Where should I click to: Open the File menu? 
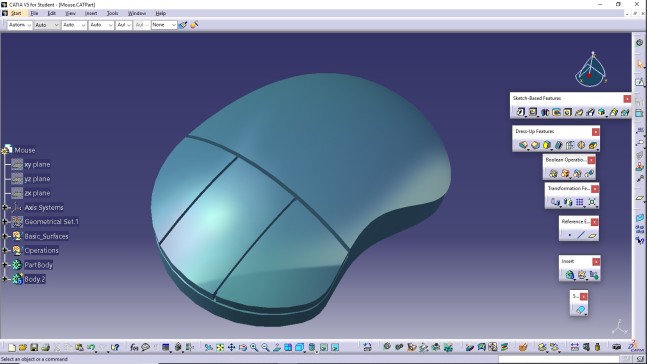[x=34, y=13]
